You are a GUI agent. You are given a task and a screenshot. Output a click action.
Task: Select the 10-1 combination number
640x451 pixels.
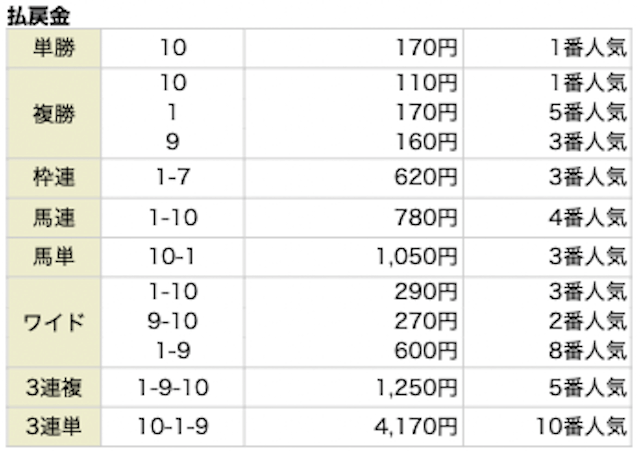pyautogui.click(x=173, y=255)
